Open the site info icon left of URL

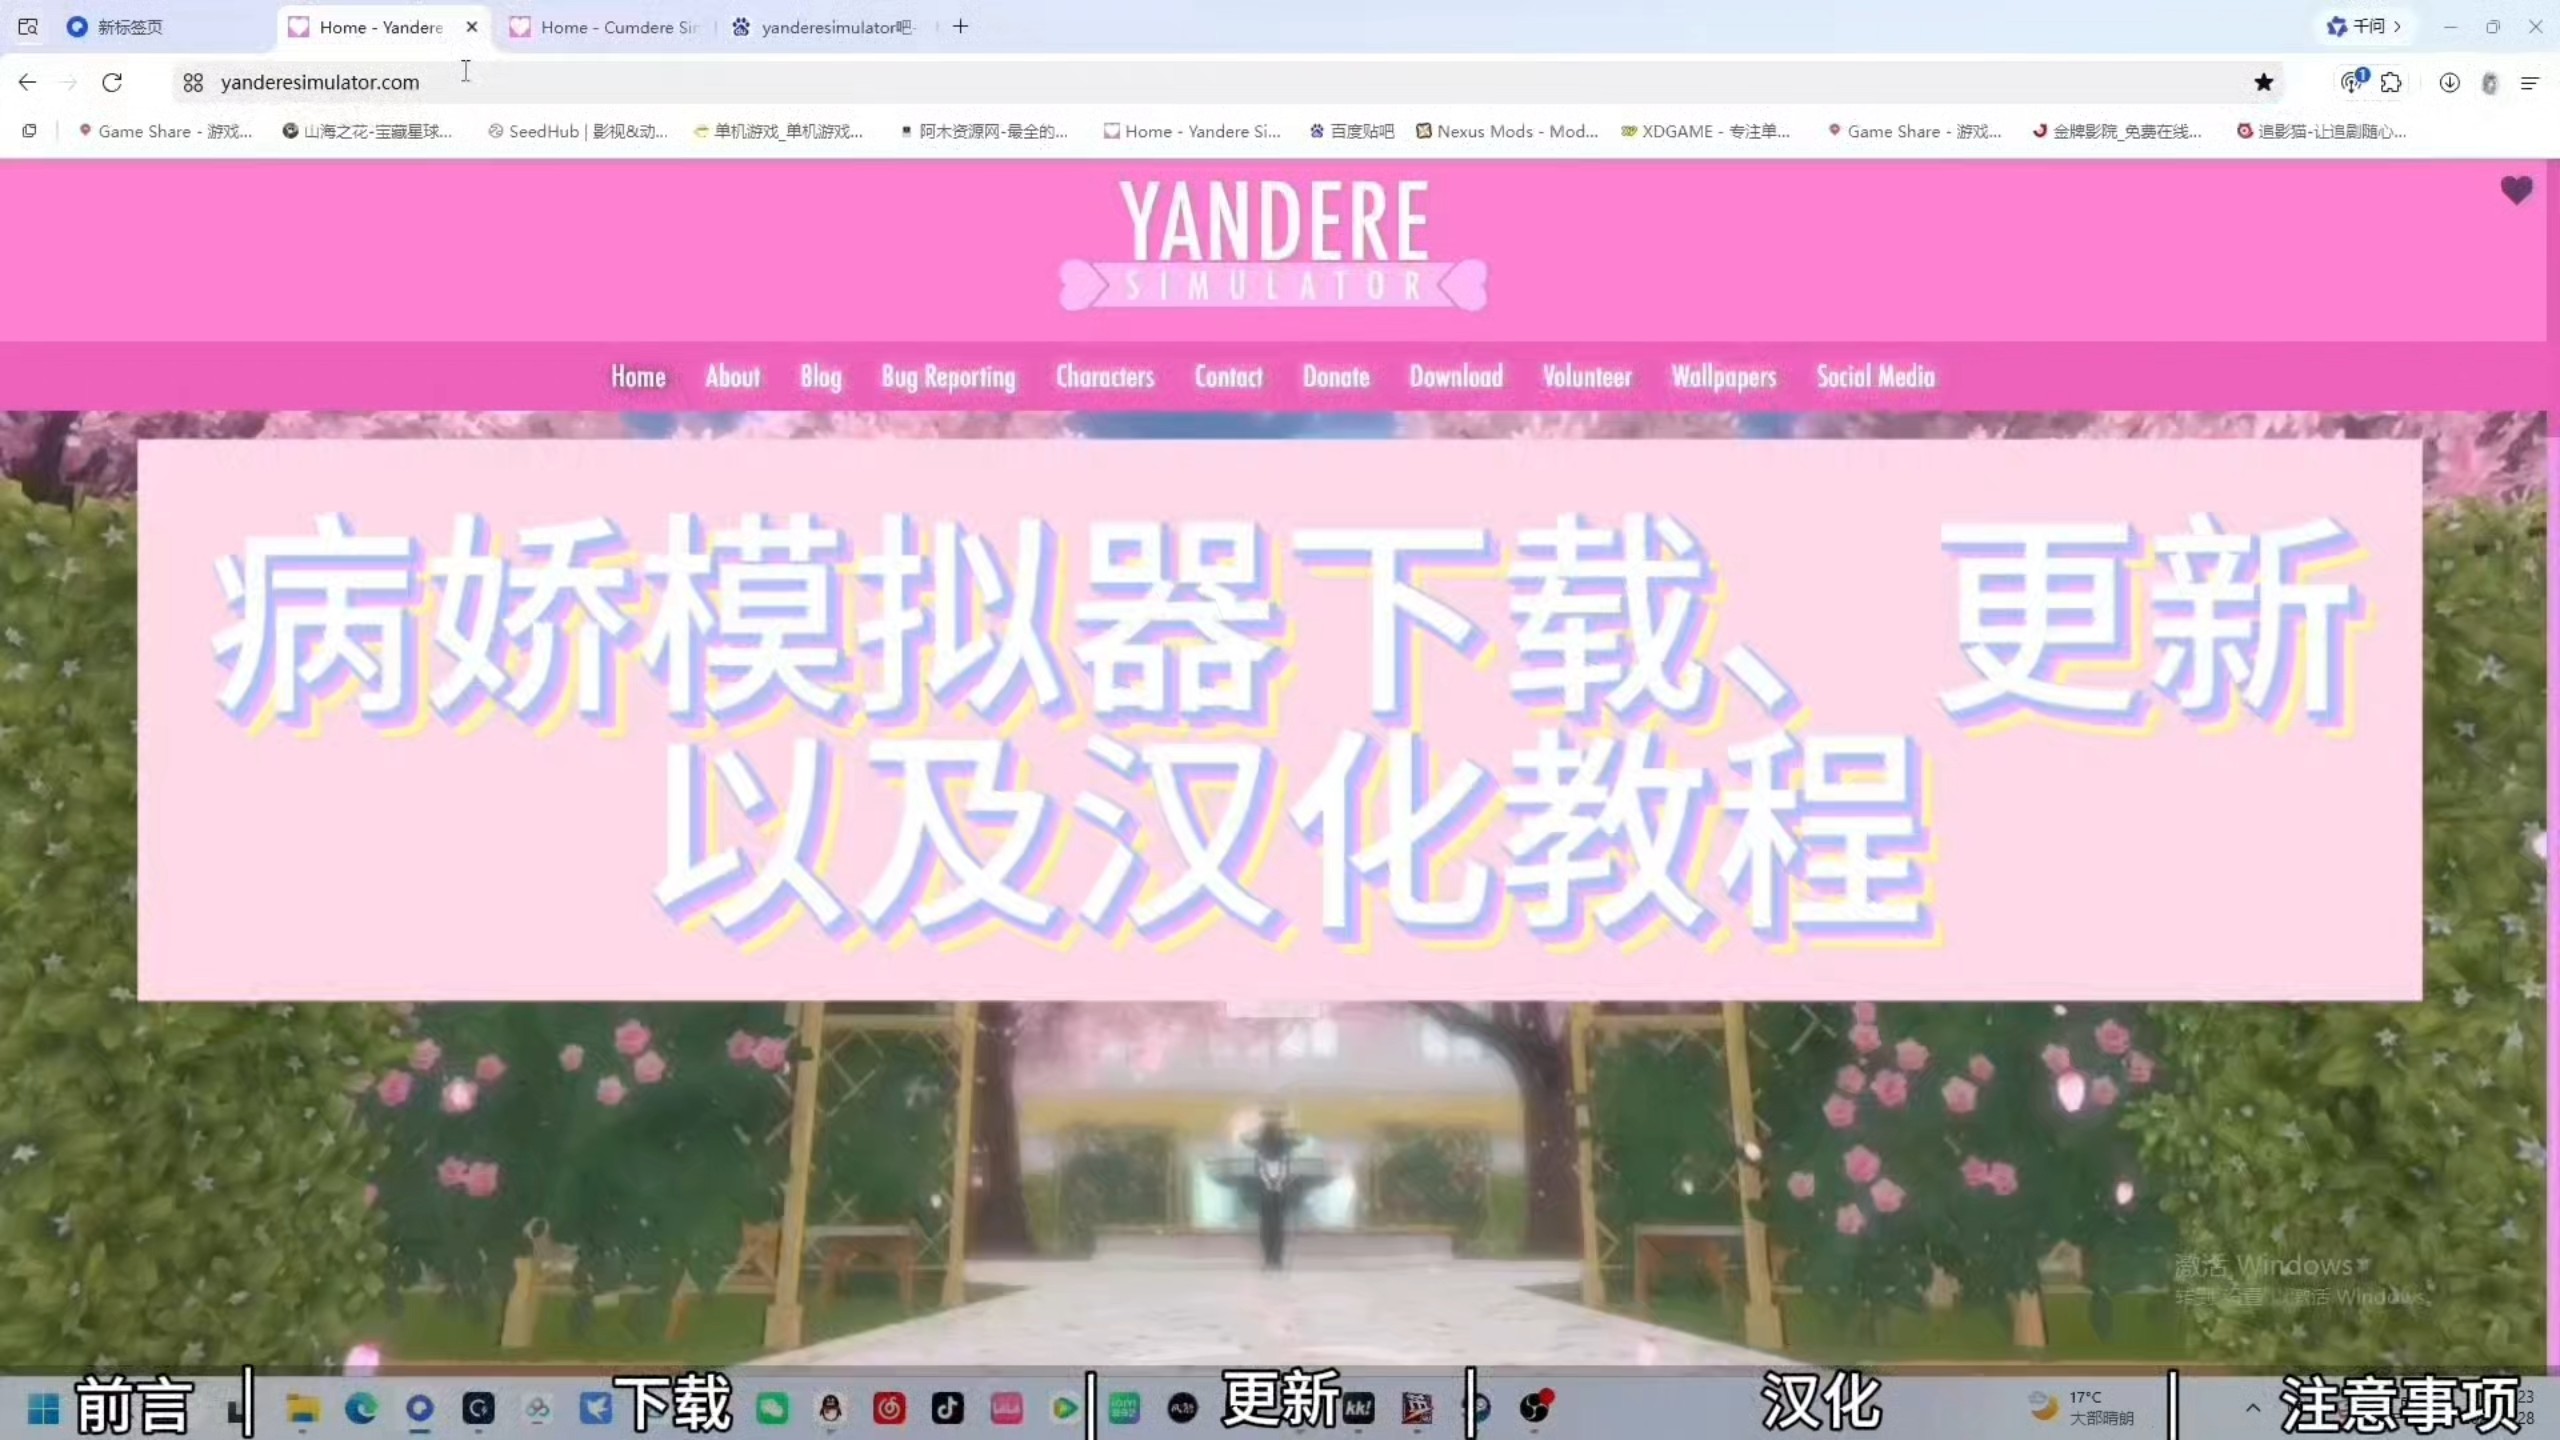[x=193, y=82]
